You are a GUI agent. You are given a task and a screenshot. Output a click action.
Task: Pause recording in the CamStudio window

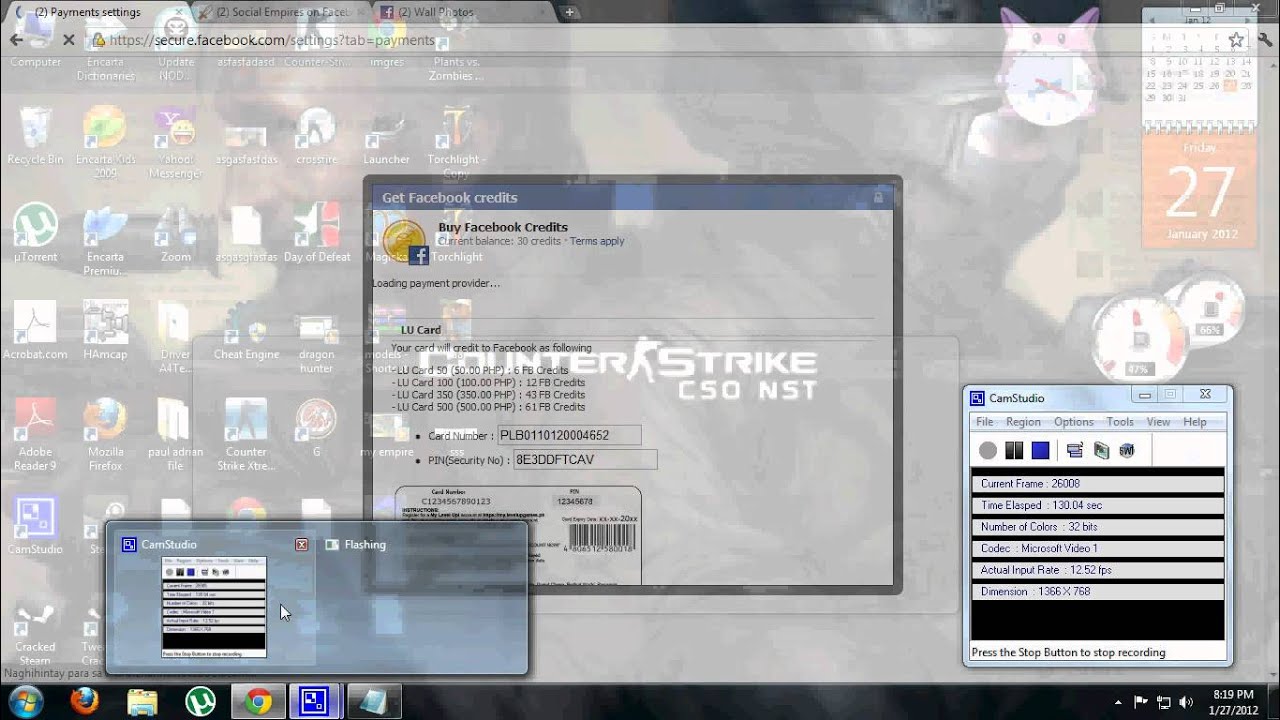pos(1014,451)
